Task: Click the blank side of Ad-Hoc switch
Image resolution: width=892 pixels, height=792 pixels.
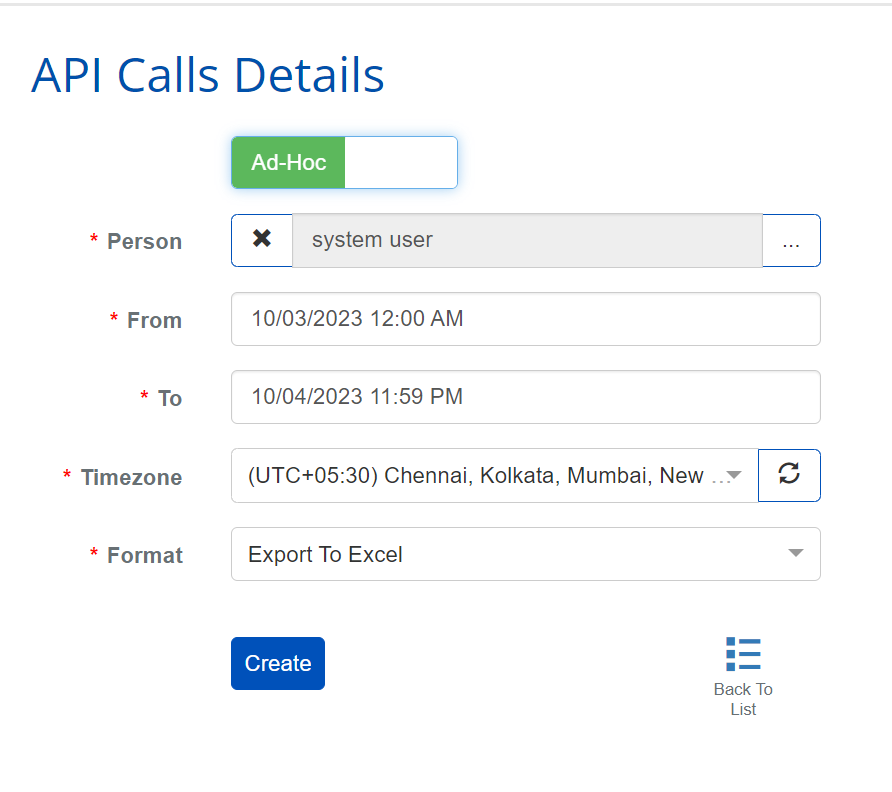Action: (x=400, y=163)
